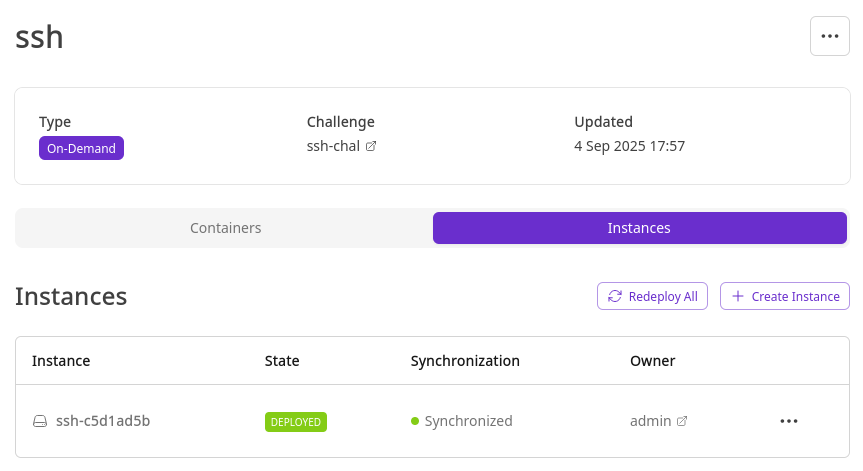
Task: Click the Redeploy All button
Action: pyautogui.click(x=652, y=296)
